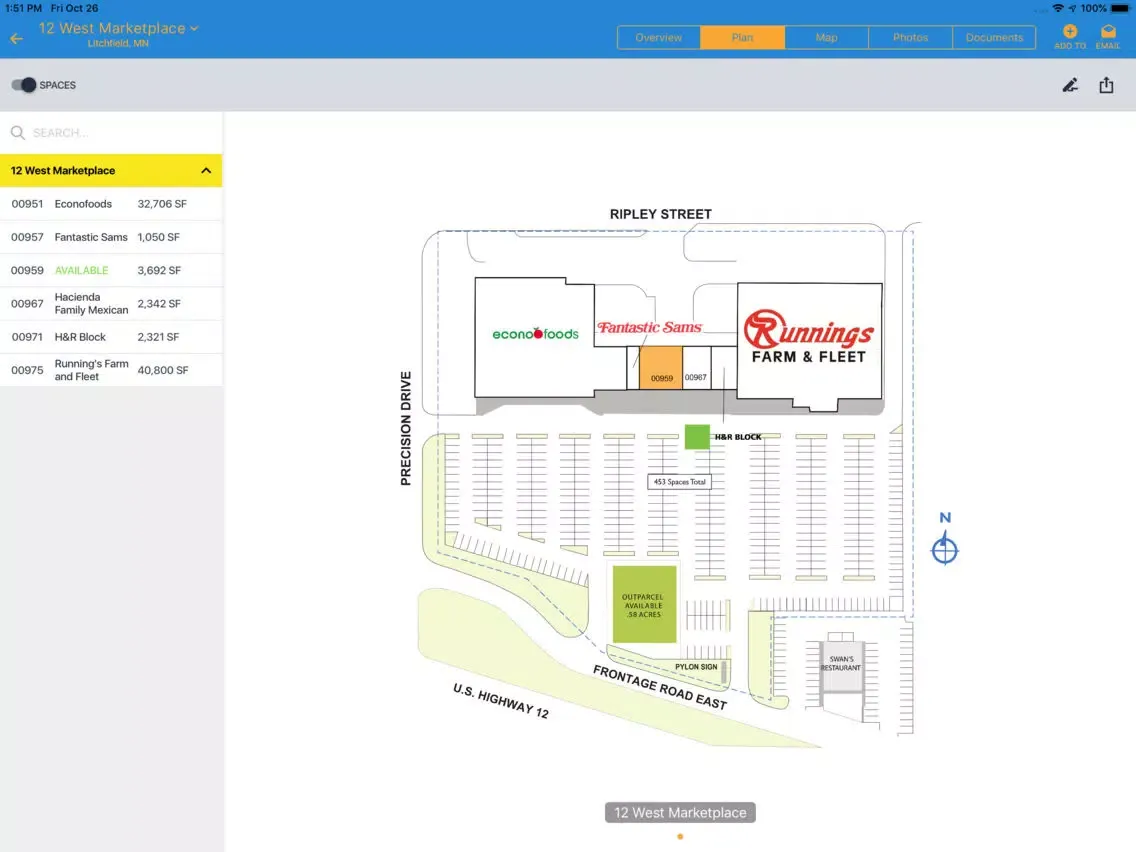Viewport: 1136px width, 852px height.
Task: Tap the Pylon Sign label
Action: 696,667
